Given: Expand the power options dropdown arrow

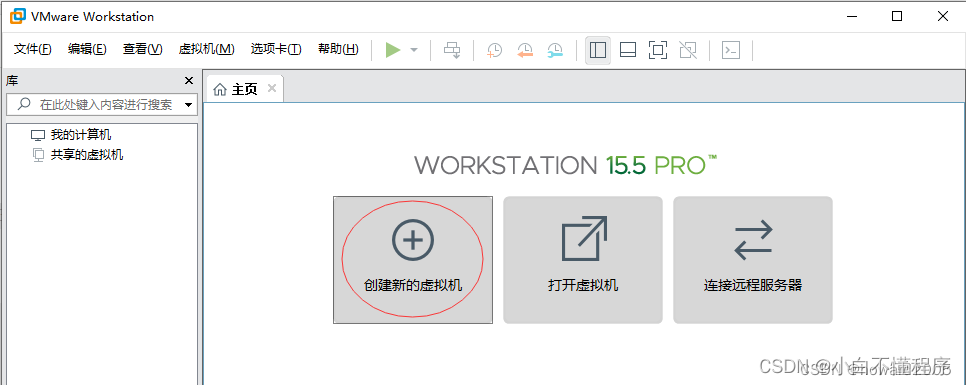Looking at the screenshot, I should [x=414, y=50].
